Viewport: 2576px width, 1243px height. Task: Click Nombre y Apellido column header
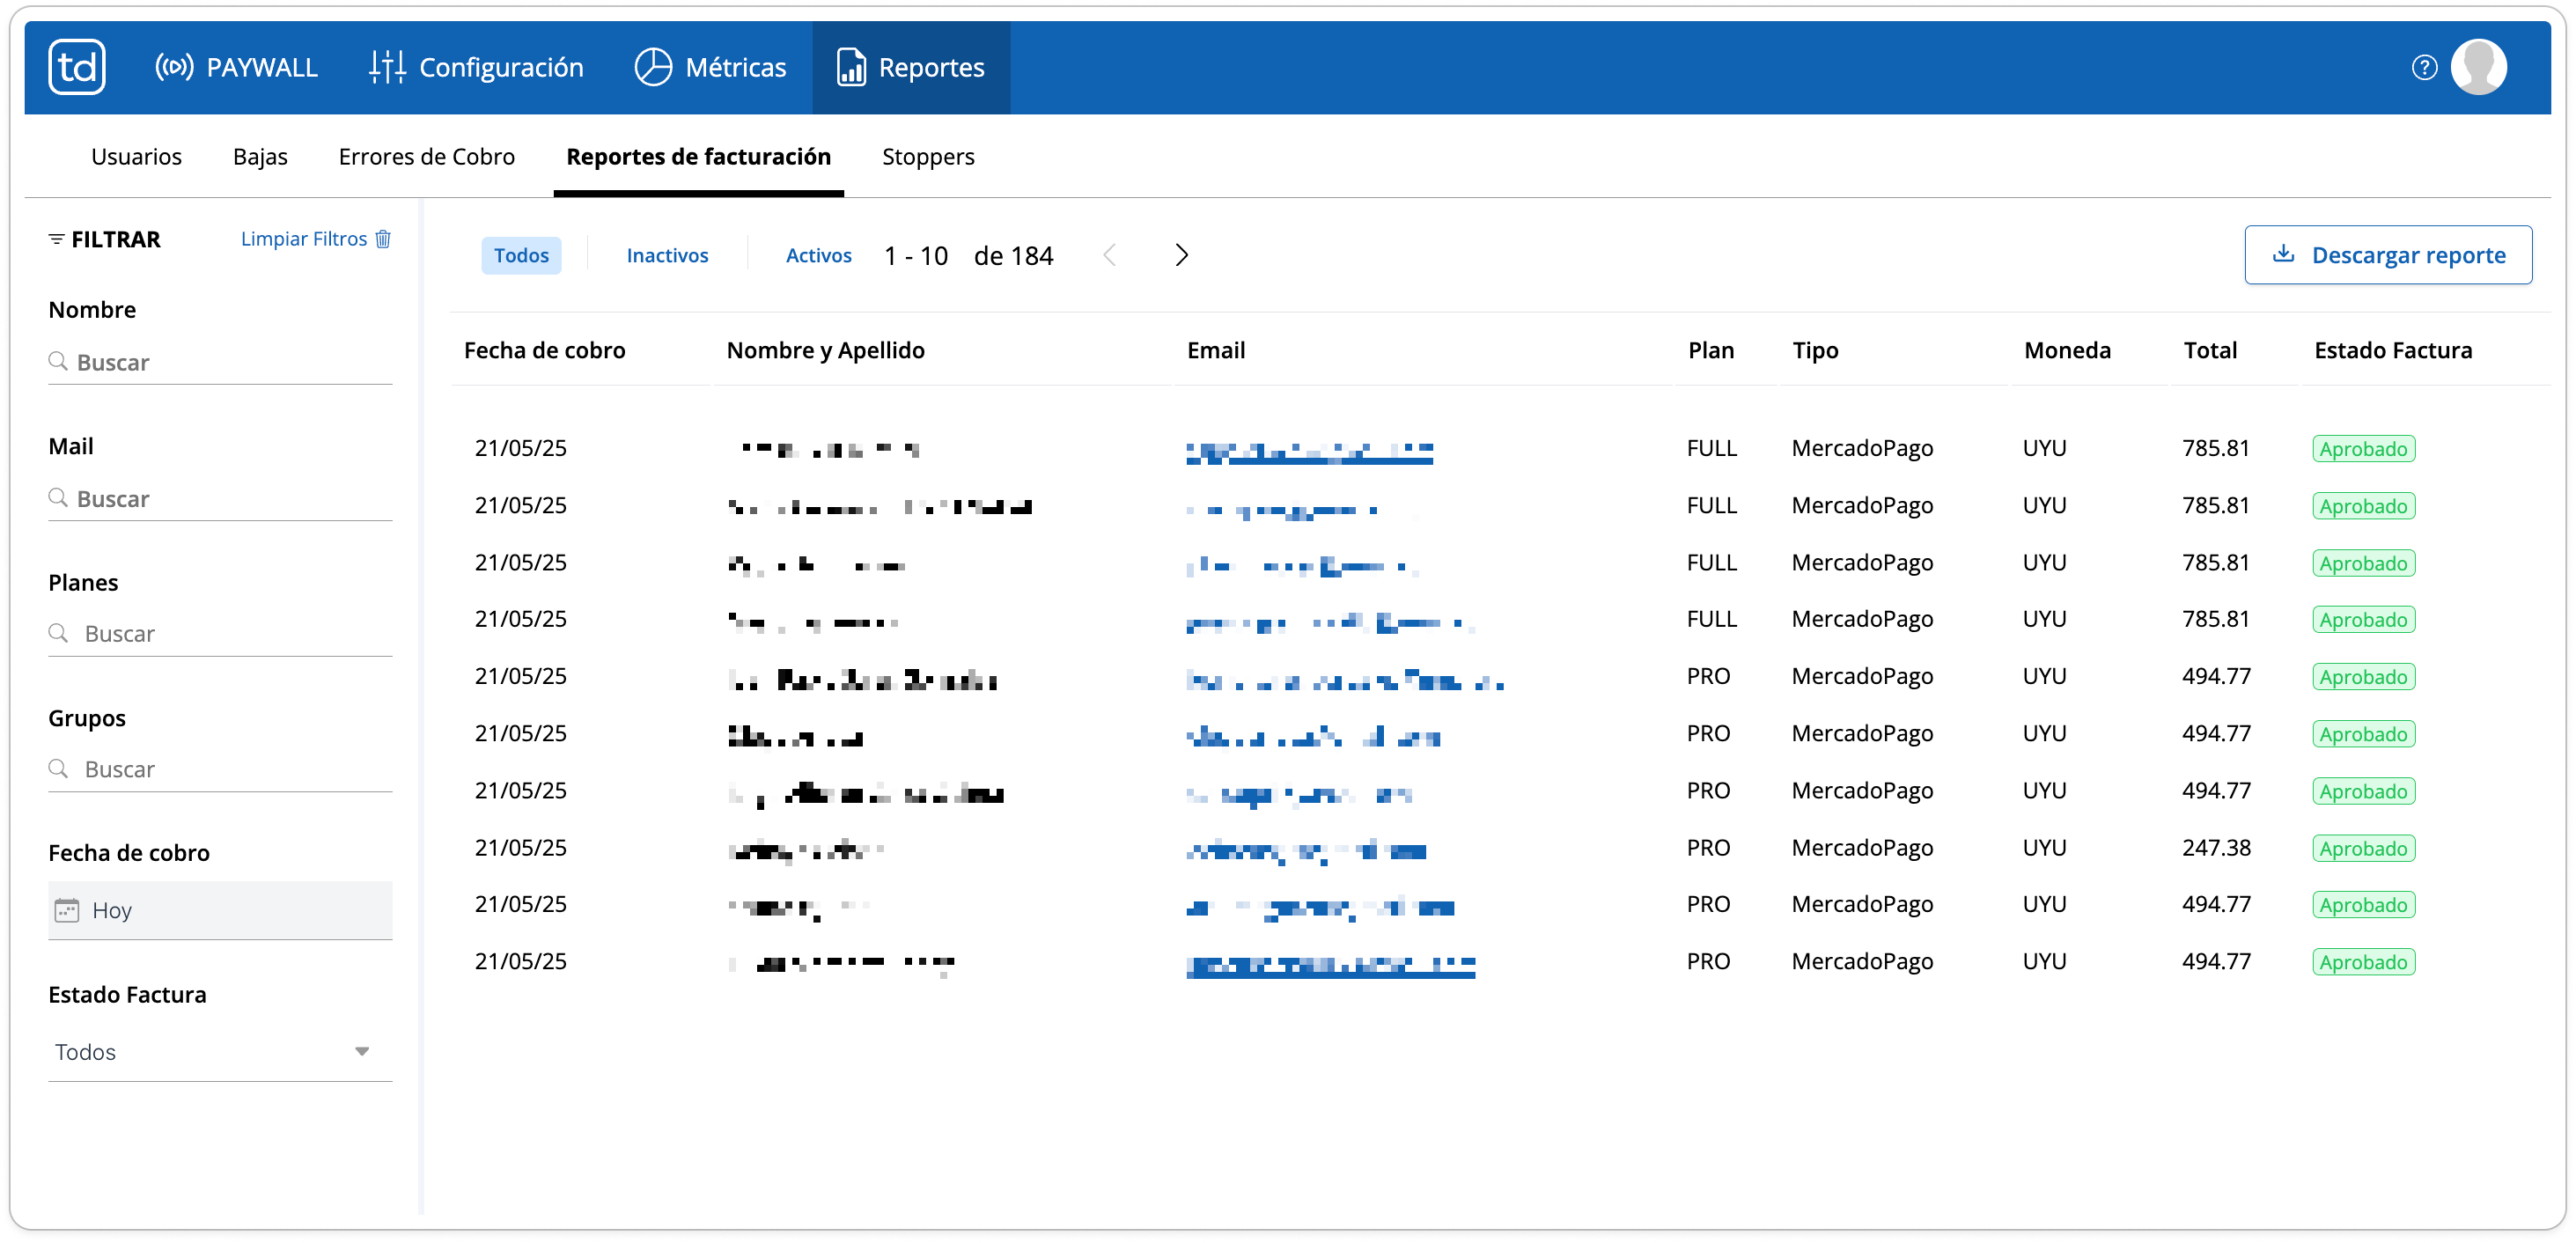[825, 351]
